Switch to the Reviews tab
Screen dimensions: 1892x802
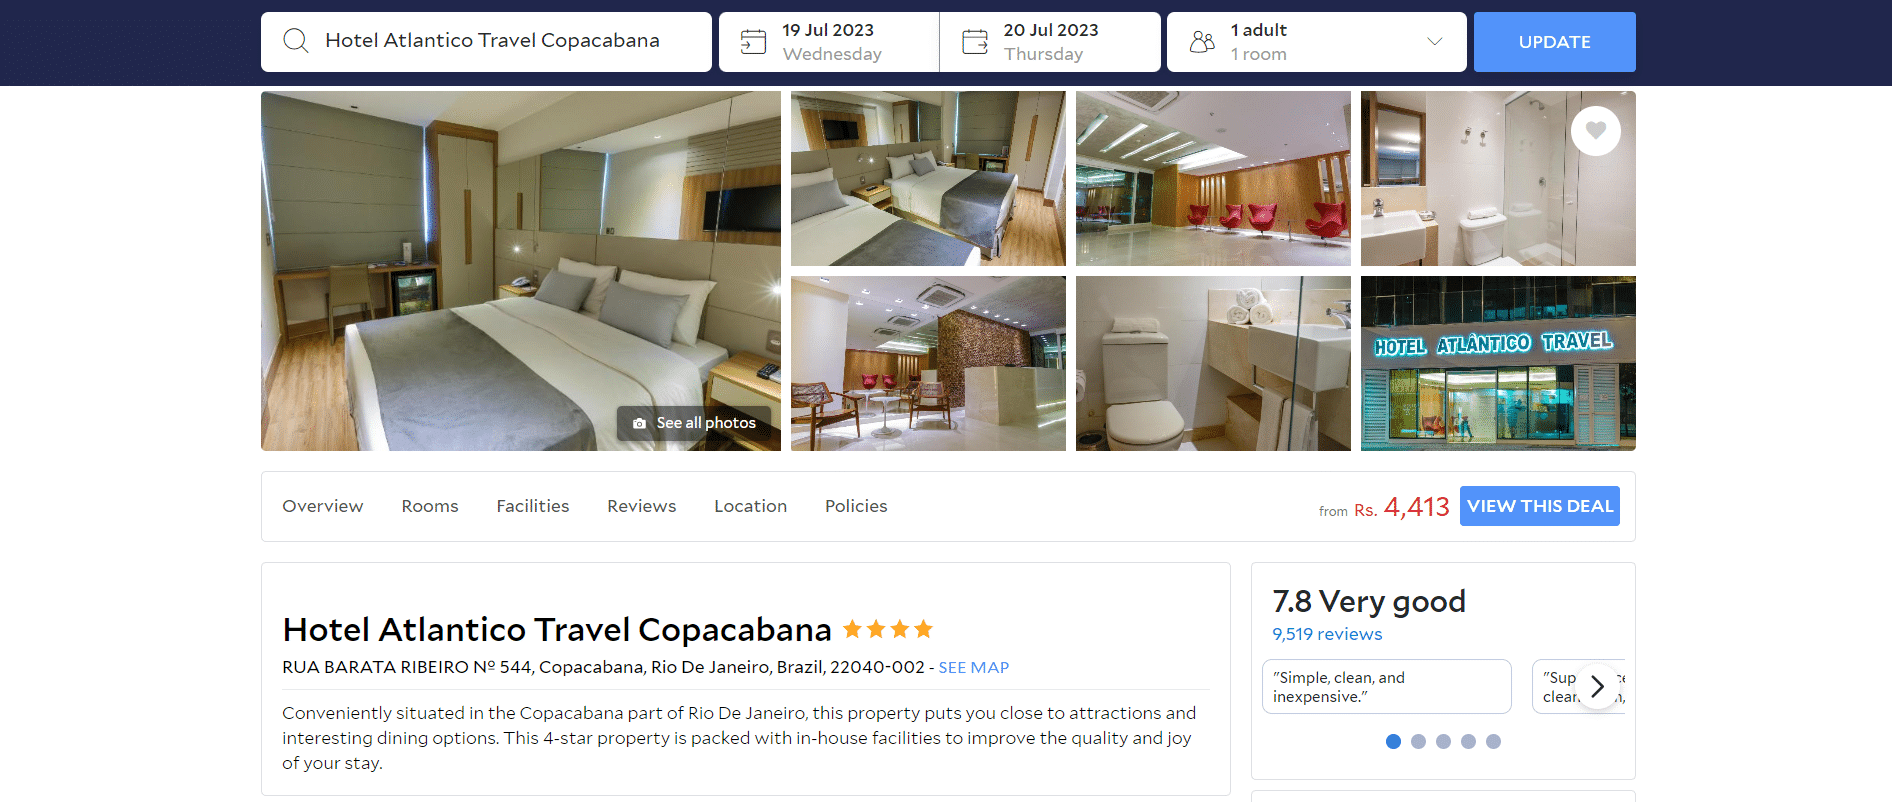click(642, 506)
